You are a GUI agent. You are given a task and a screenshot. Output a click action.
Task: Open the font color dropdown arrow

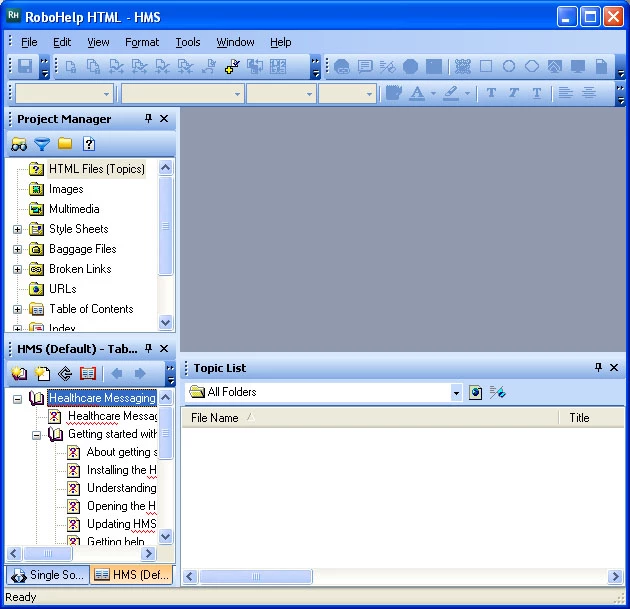[433, 93]
